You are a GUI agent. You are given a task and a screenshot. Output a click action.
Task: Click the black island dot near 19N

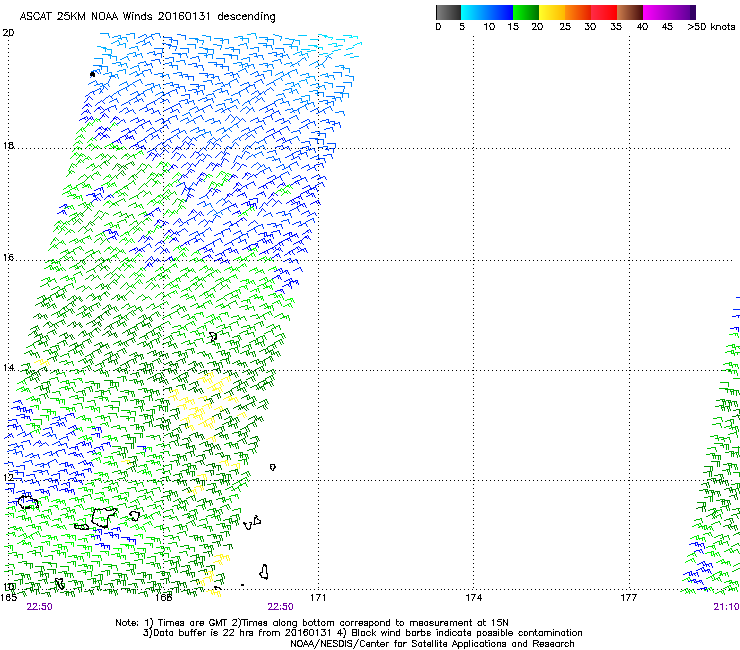[92, 74]
